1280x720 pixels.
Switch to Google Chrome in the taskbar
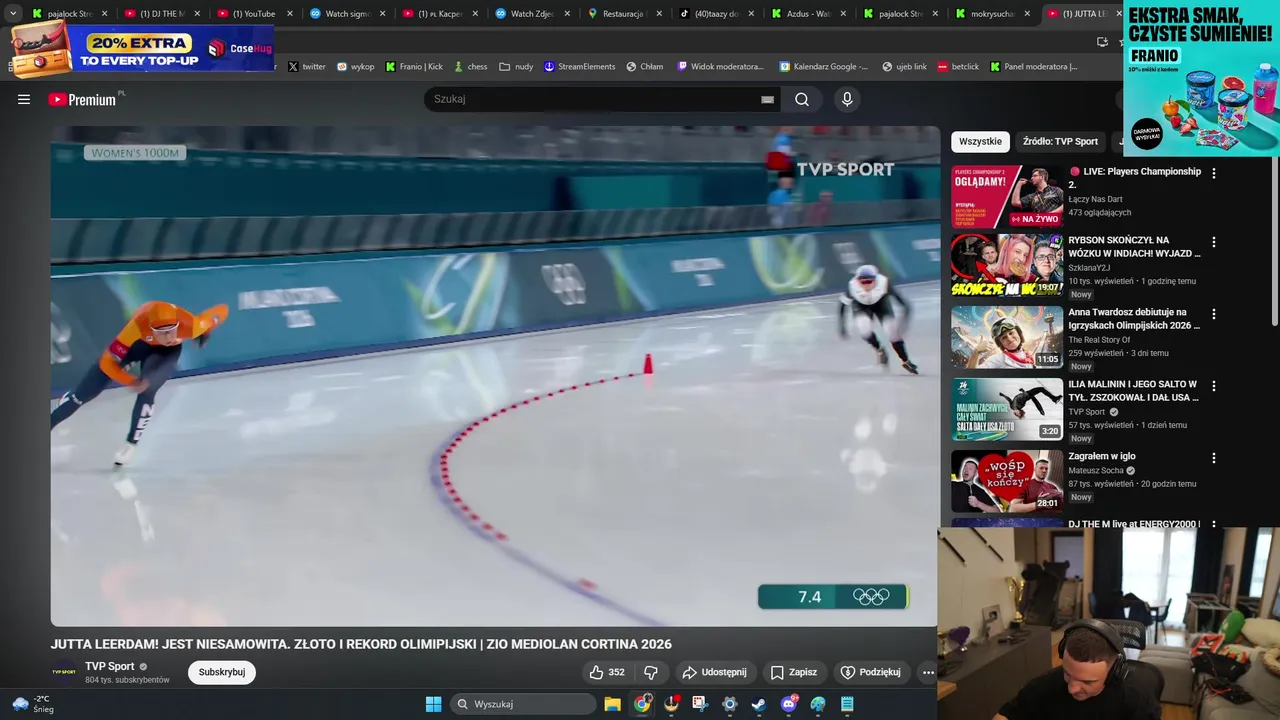click(642, 704)
